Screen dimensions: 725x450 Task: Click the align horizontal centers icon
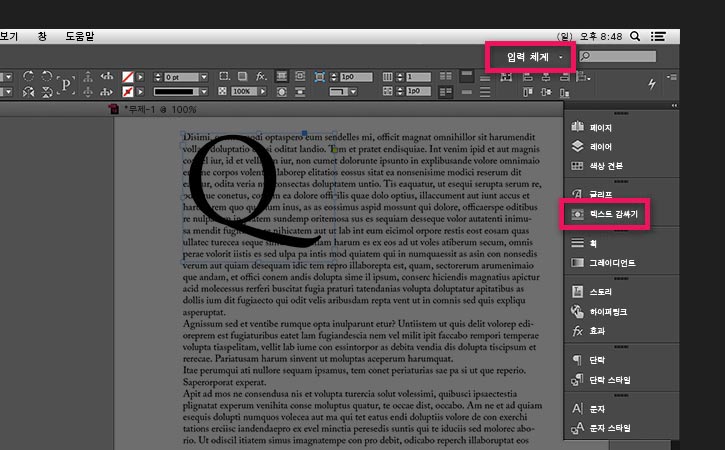546,77
